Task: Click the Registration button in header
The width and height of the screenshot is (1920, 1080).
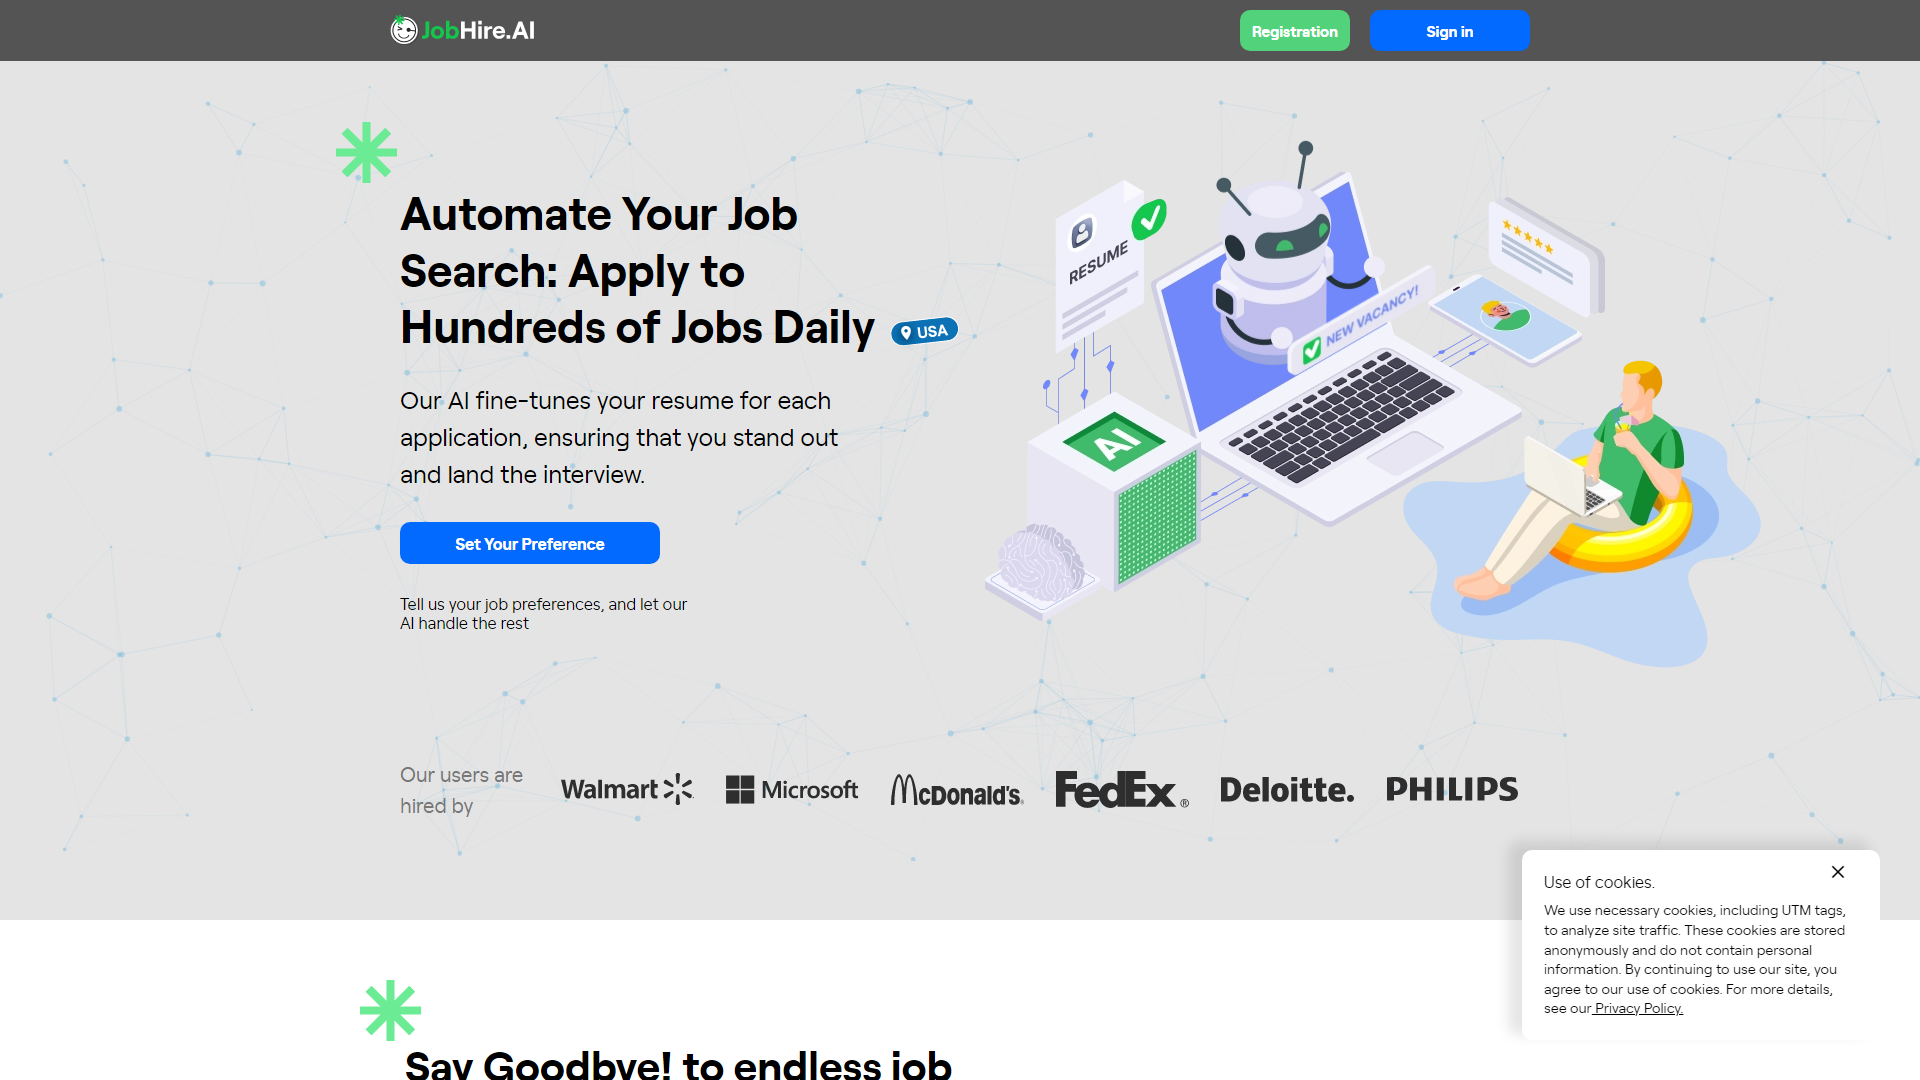Action: click(1295, 29)
